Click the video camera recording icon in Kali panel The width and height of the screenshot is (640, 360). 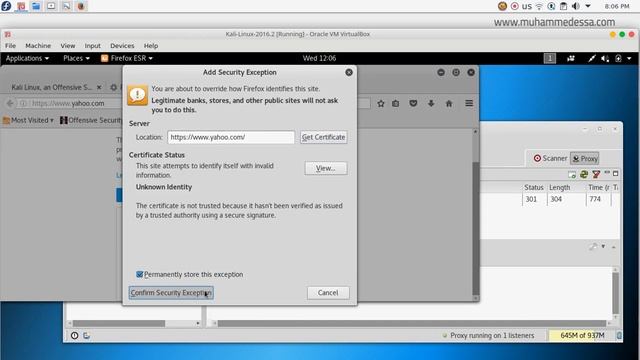(x=571, y=58)
